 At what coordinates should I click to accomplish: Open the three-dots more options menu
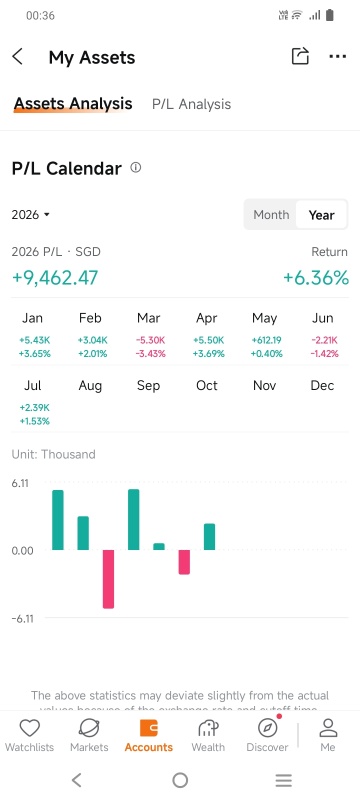pyautogui.click(x=338, y=57)
